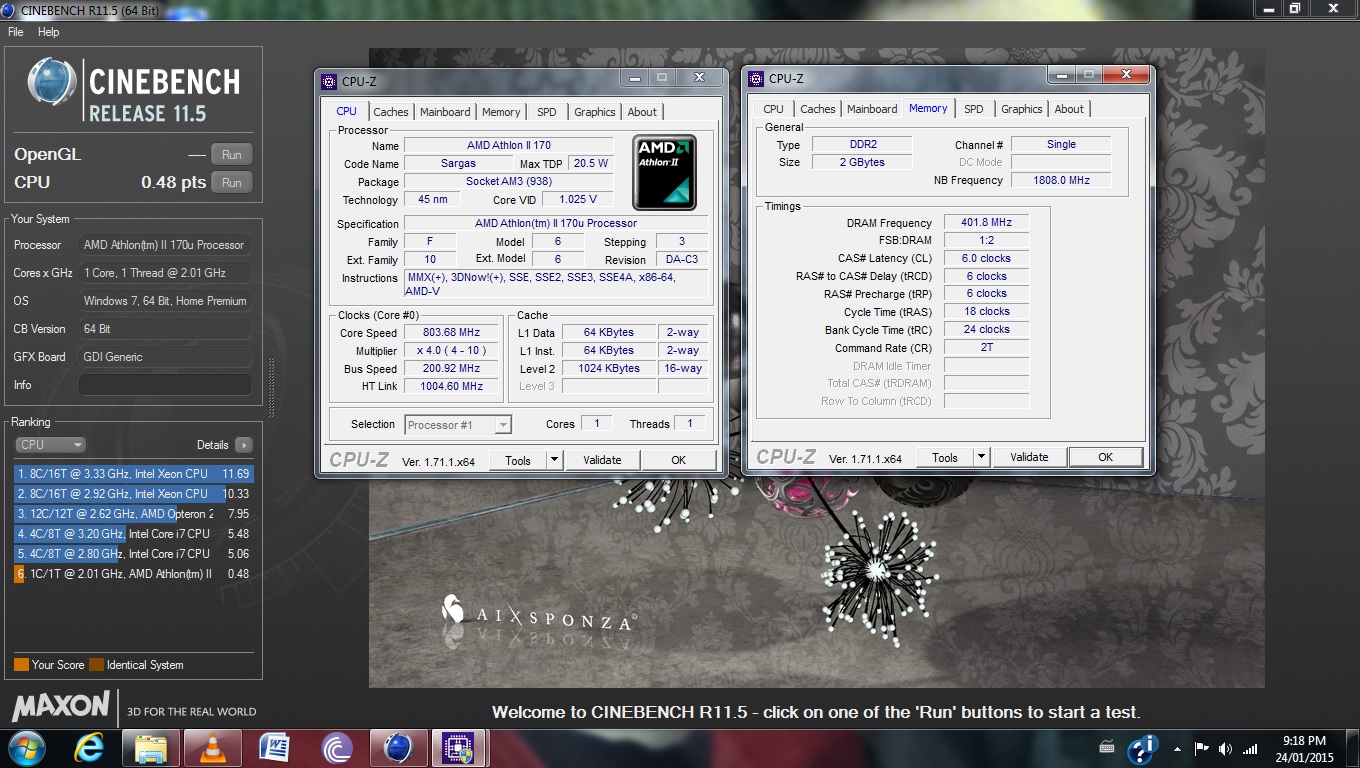The image size is (1360, 768).
Task: Open the Processor #1 selection dropdown
Action: 458,425
